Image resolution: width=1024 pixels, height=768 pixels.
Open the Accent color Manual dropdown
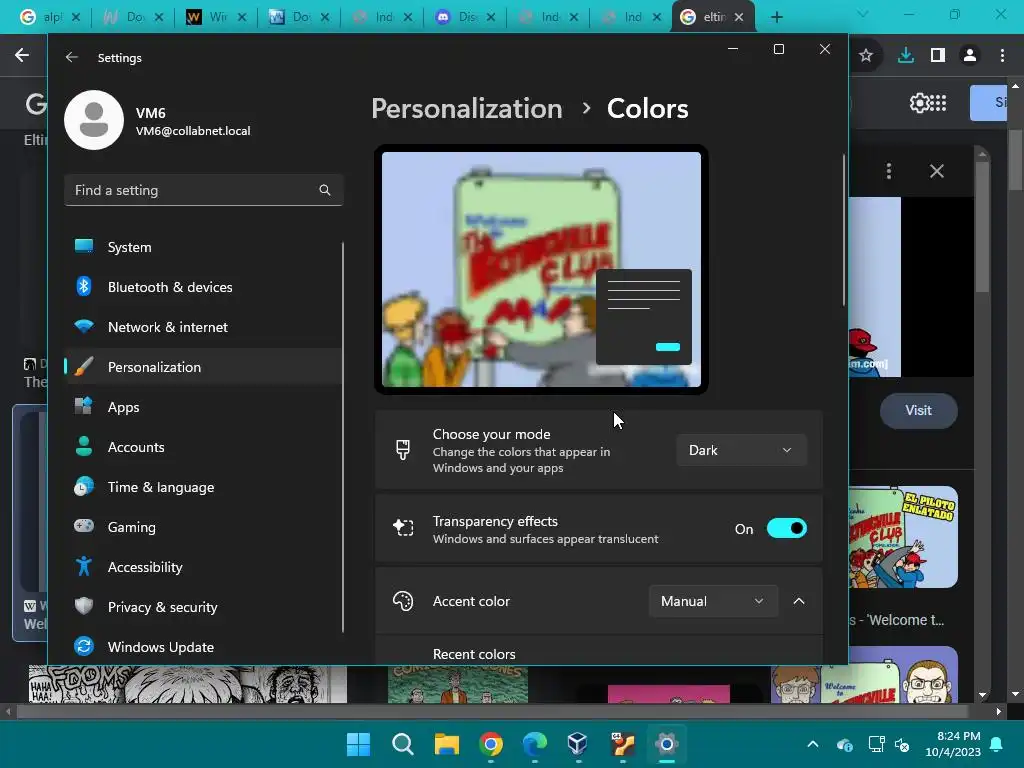[x=713, y=601]
